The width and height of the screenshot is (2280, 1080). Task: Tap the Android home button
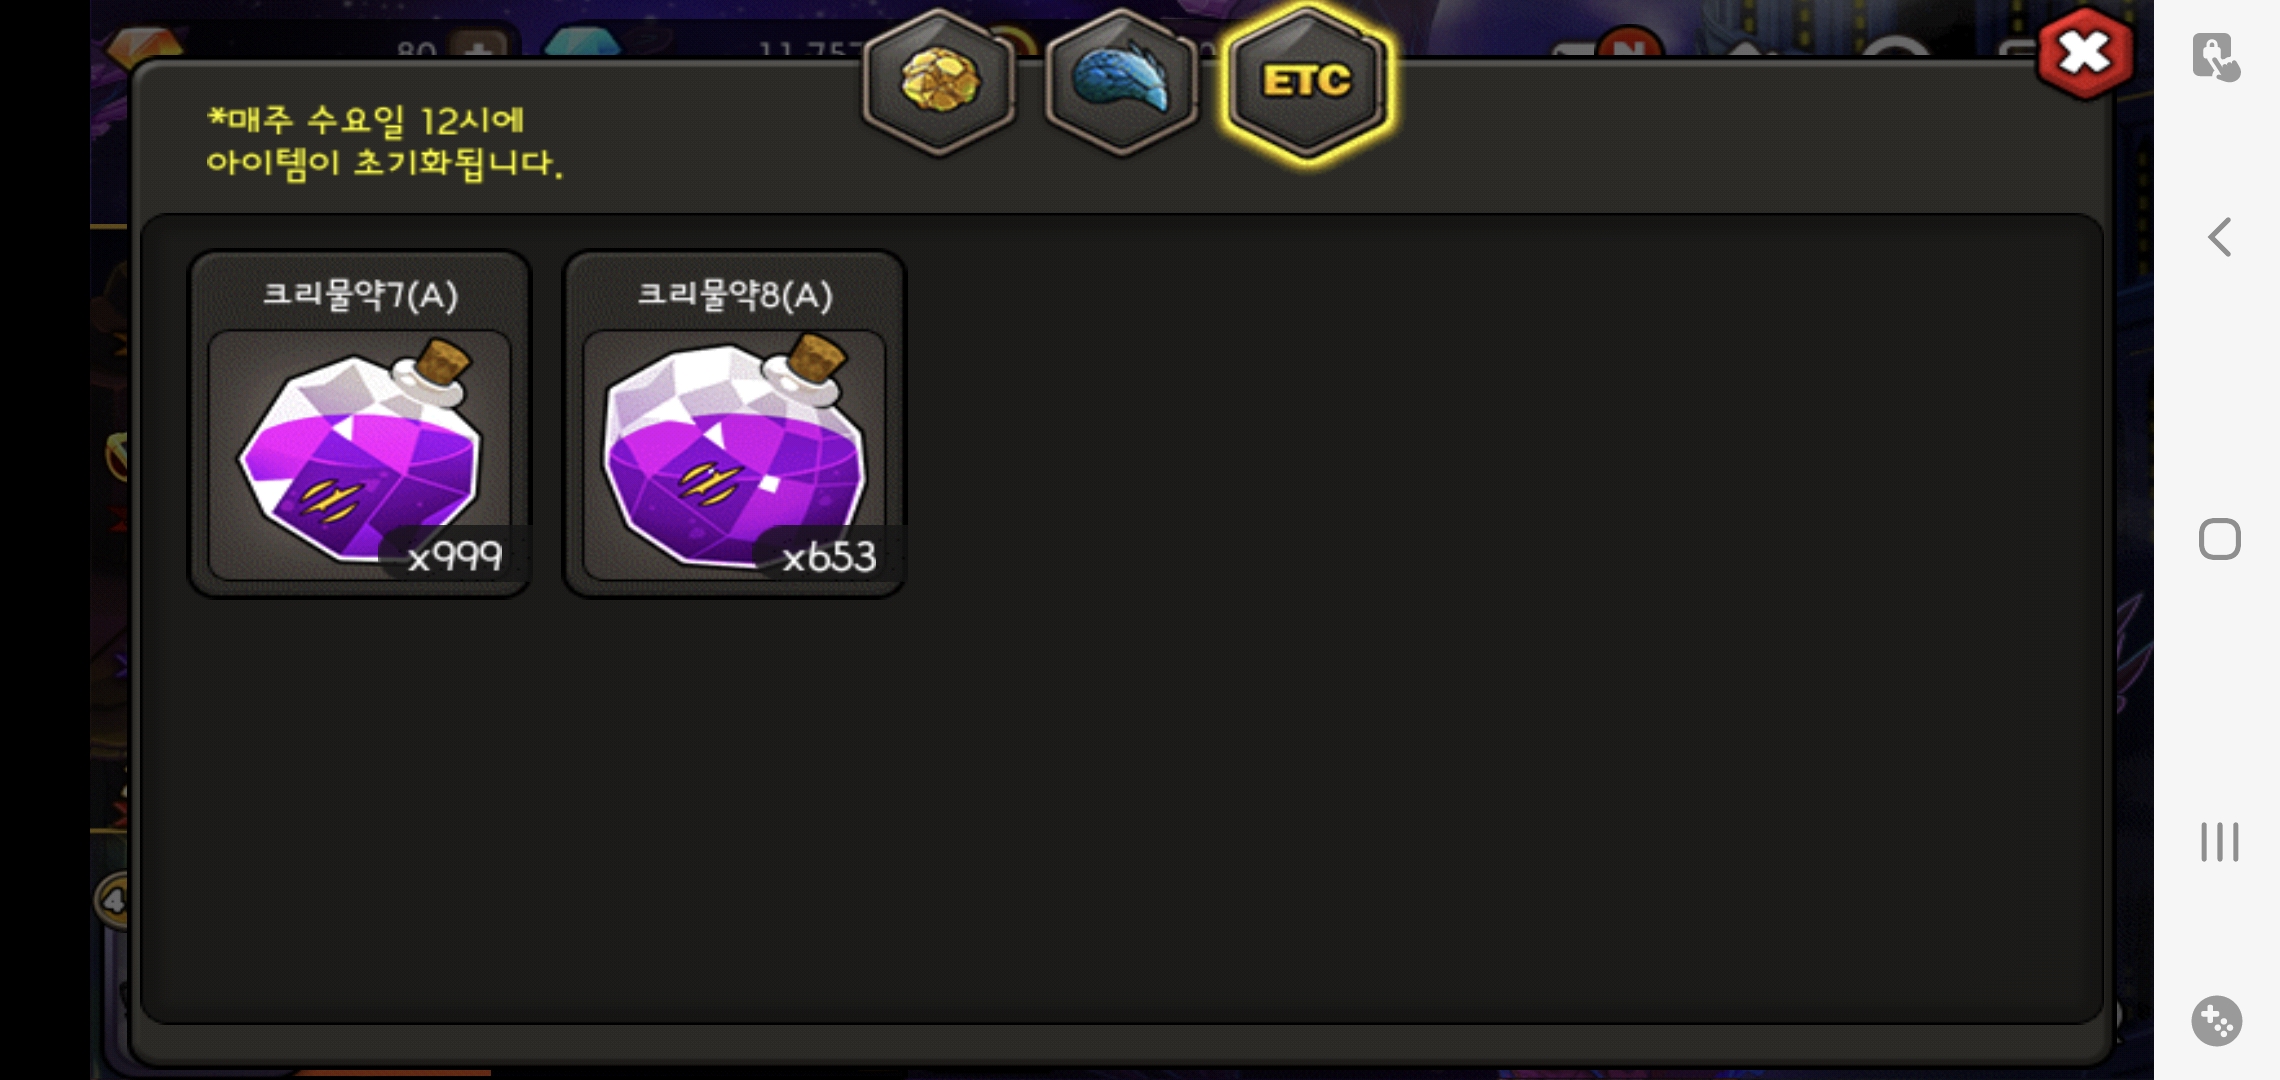tap(2219, 539)
